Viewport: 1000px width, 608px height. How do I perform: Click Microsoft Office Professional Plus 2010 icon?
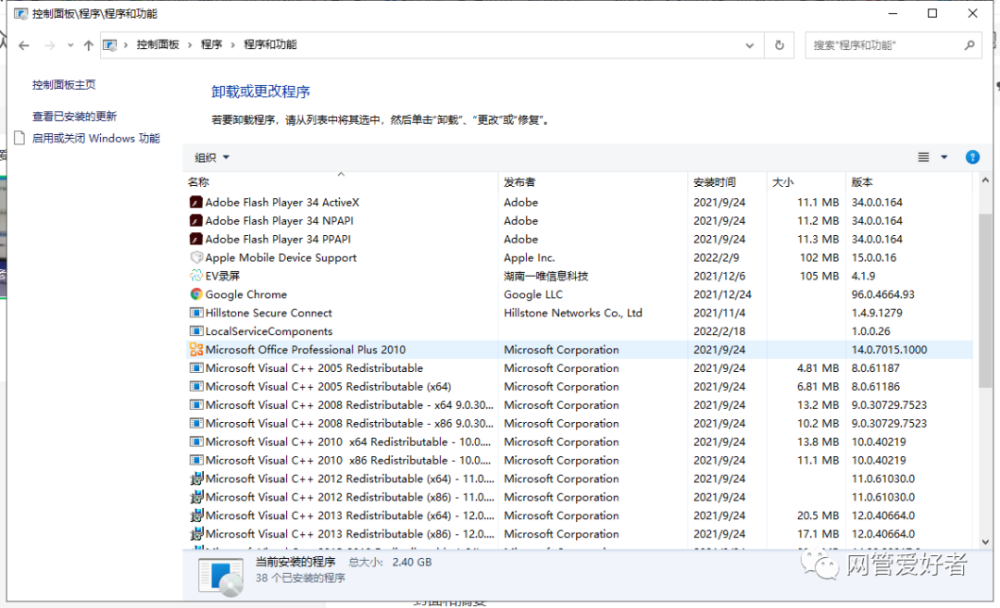pos(196,350)
